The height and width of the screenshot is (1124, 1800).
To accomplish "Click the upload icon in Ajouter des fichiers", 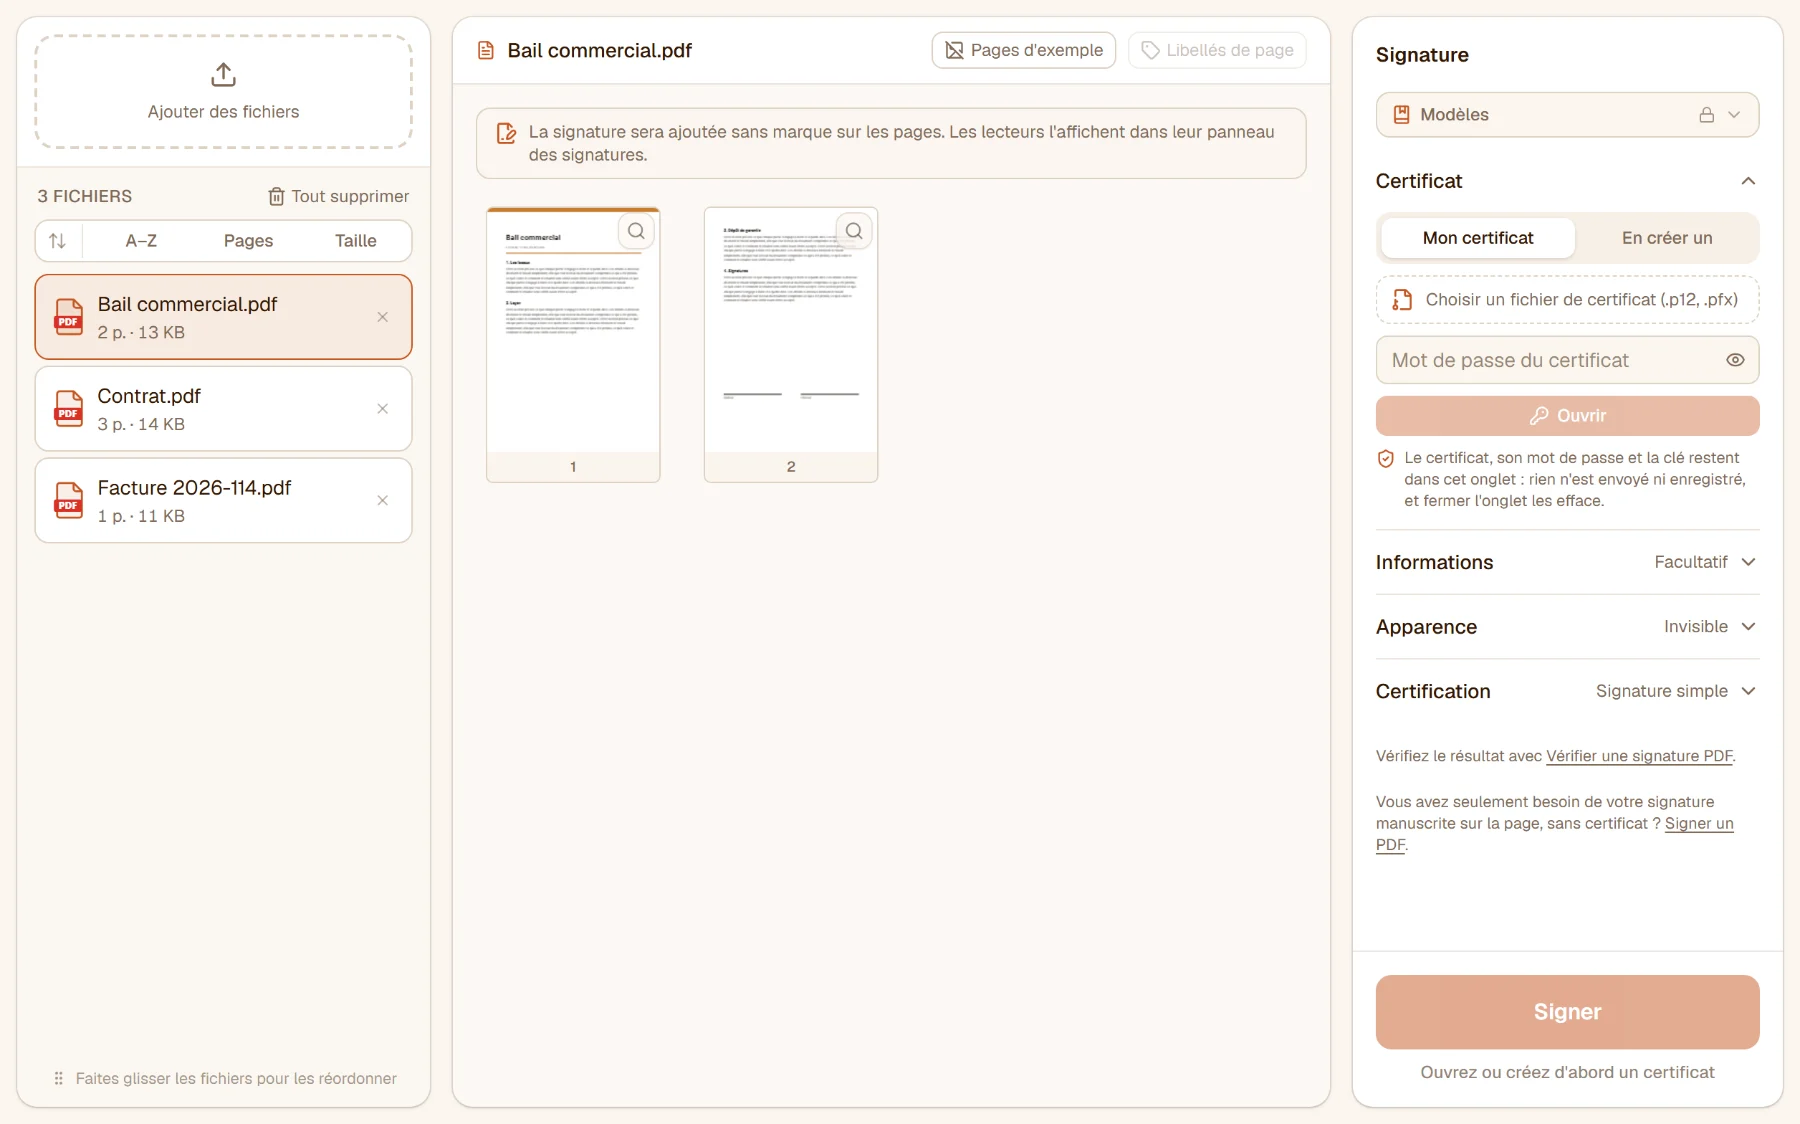I will [223, 75].
